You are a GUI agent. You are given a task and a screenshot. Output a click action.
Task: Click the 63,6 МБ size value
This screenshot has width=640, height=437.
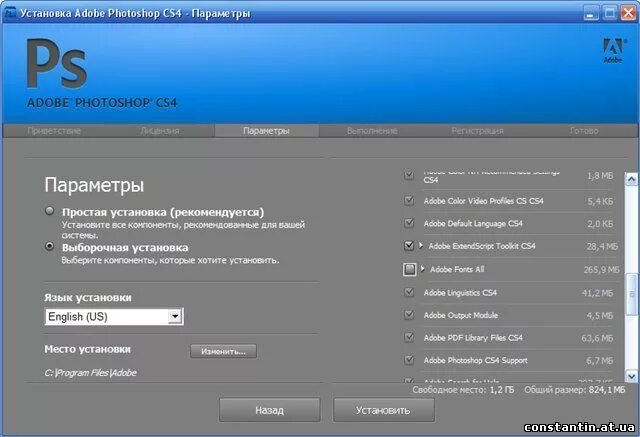597,338
